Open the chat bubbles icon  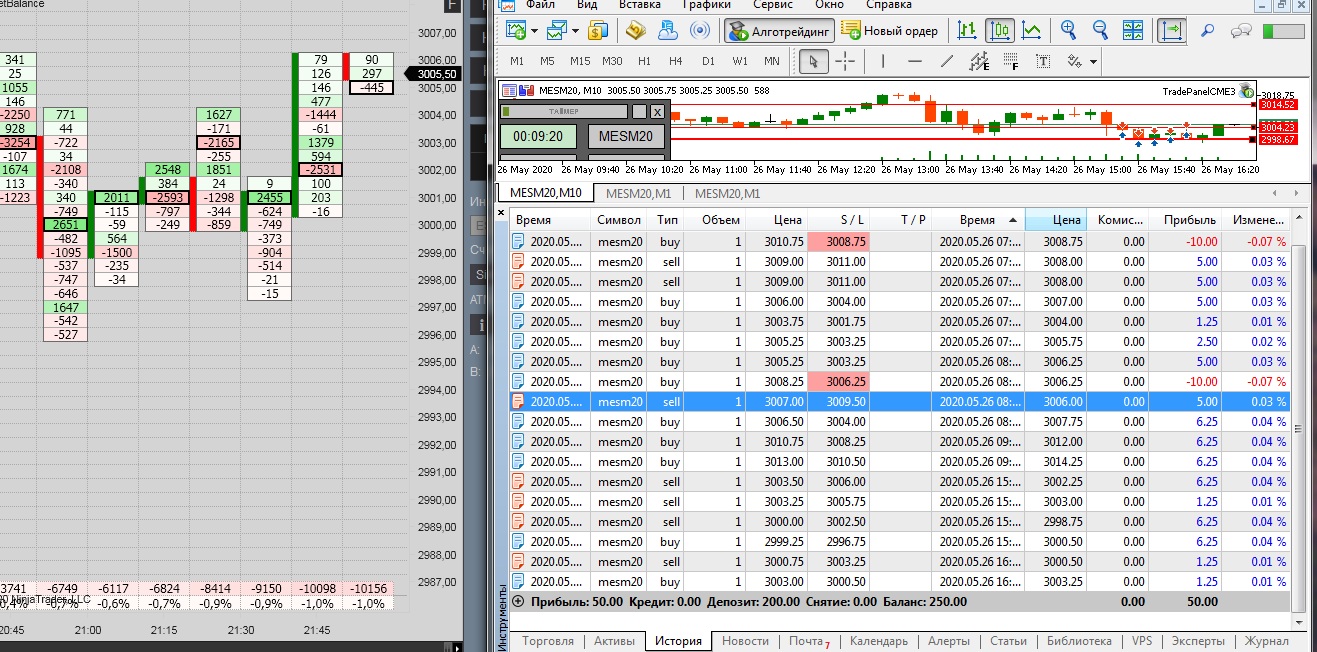click(x=1242, y=30)
